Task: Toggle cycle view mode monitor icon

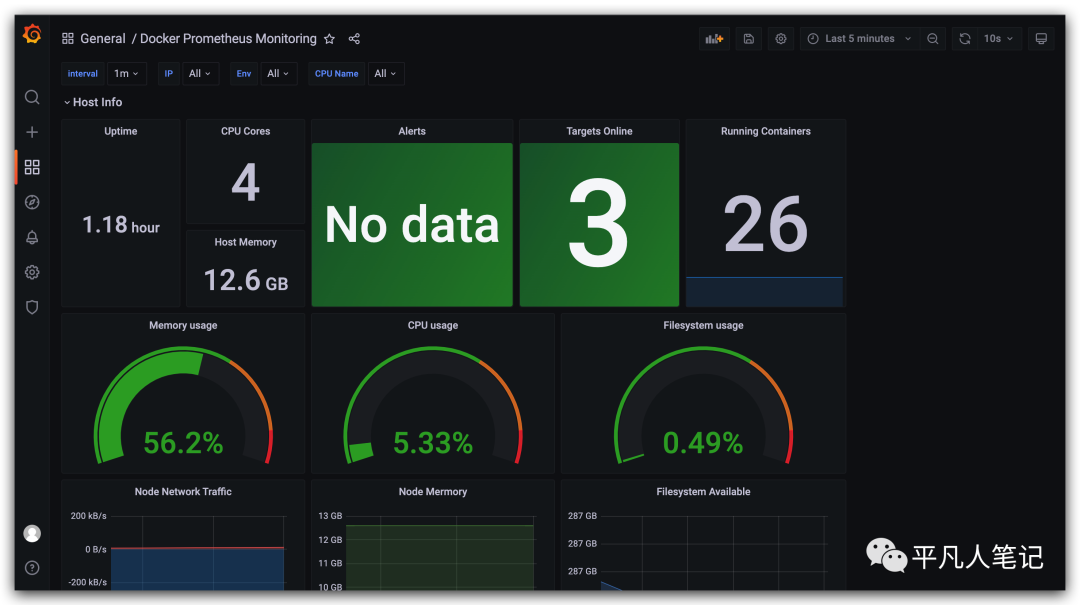Action: (x=1041, y=39)
